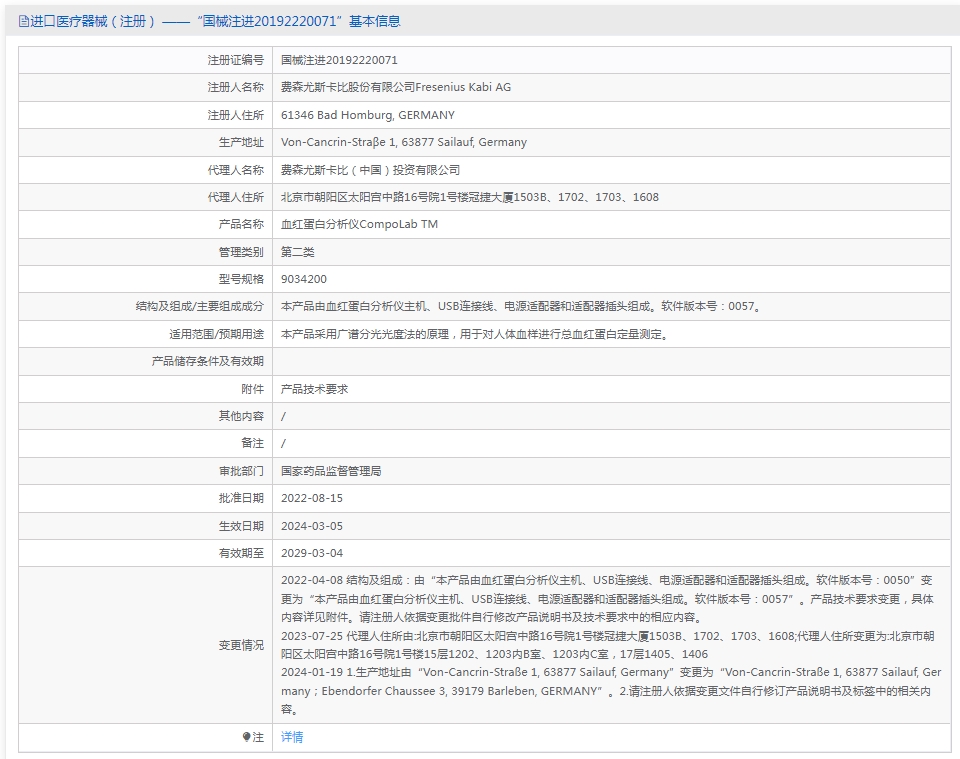
Task: Click the 备注 label
Action: (252, 443)
